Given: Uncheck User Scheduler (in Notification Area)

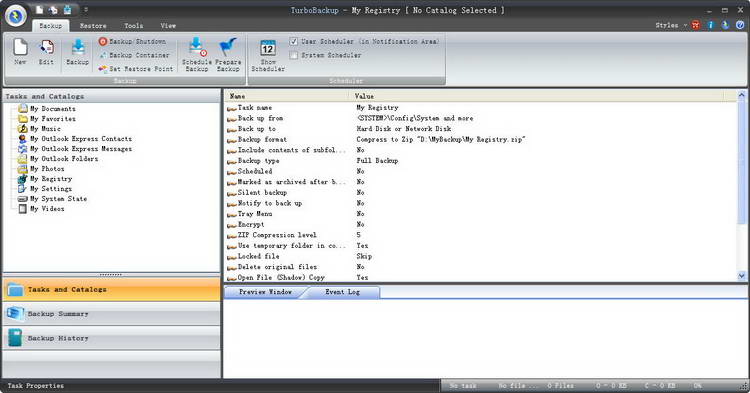Looking at the screenshot, I should (x=294, y=42).
